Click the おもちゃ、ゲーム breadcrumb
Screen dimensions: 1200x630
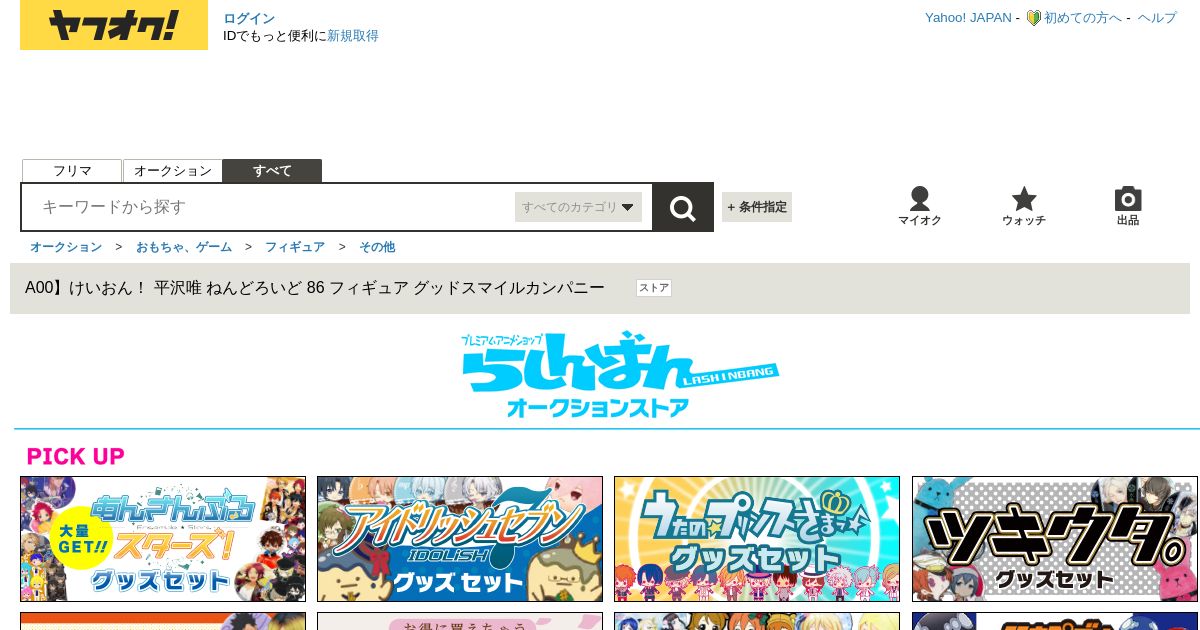pyautogui.click(x=184, y=247)
